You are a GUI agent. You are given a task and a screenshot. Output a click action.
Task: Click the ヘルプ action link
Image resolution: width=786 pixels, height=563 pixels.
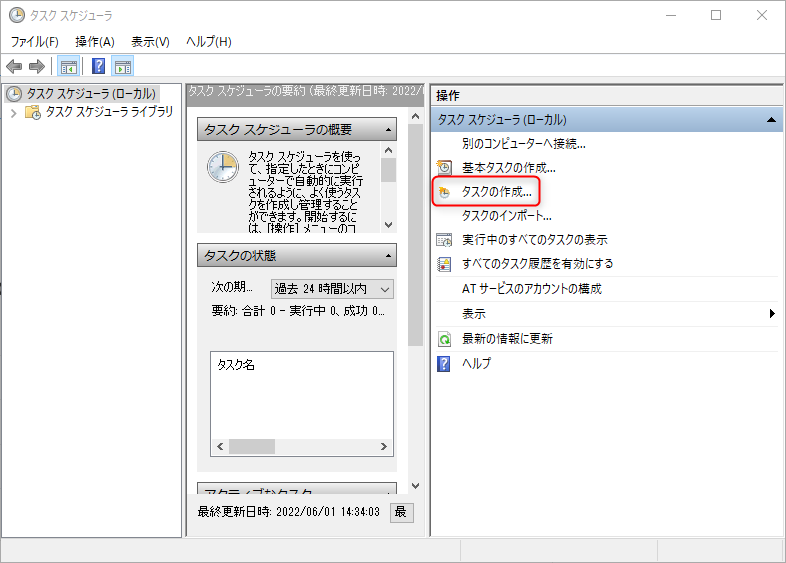476,363
